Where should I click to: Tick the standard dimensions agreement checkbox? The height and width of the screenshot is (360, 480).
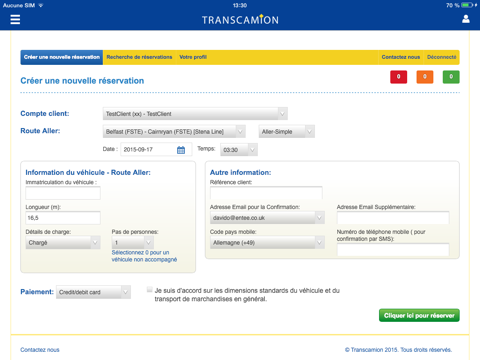(x=150, y=289)
